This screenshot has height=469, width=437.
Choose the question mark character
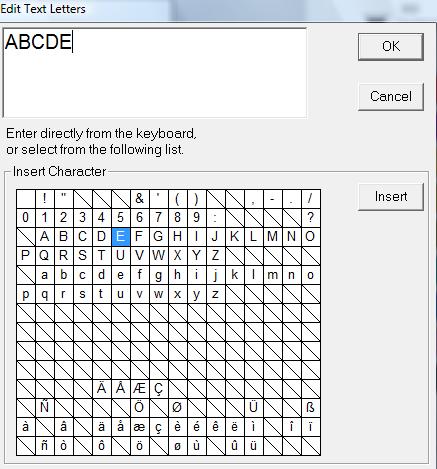click(311, 218)
